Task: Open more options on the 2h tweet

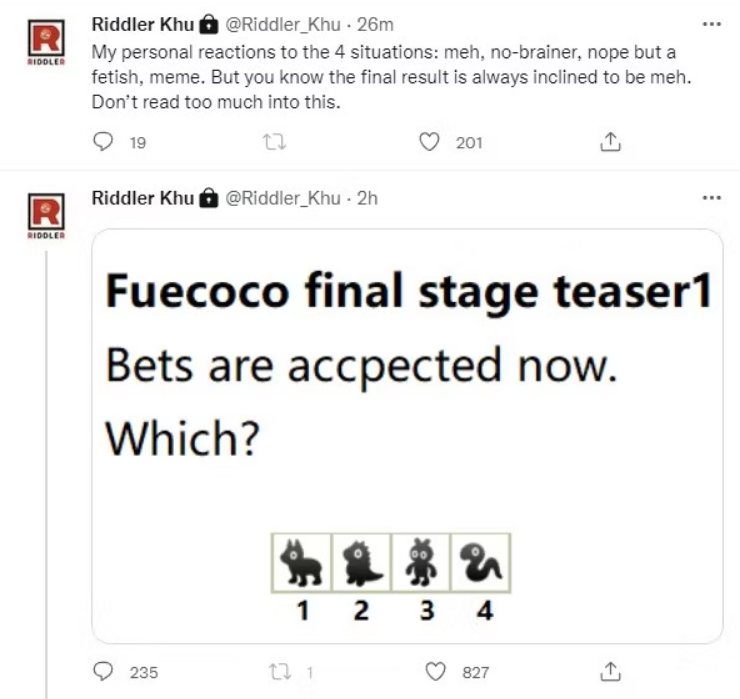Action: [x=711, y=197]
